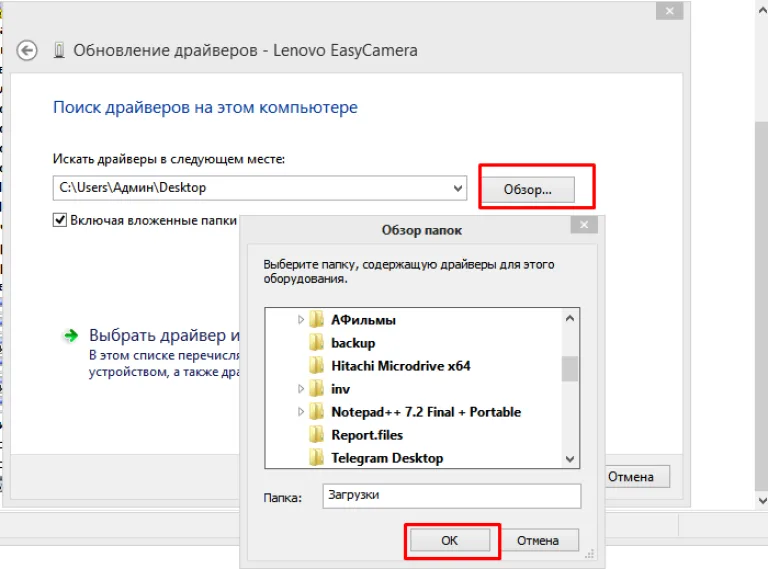Cancel the Обзор папок dialog

538,540
